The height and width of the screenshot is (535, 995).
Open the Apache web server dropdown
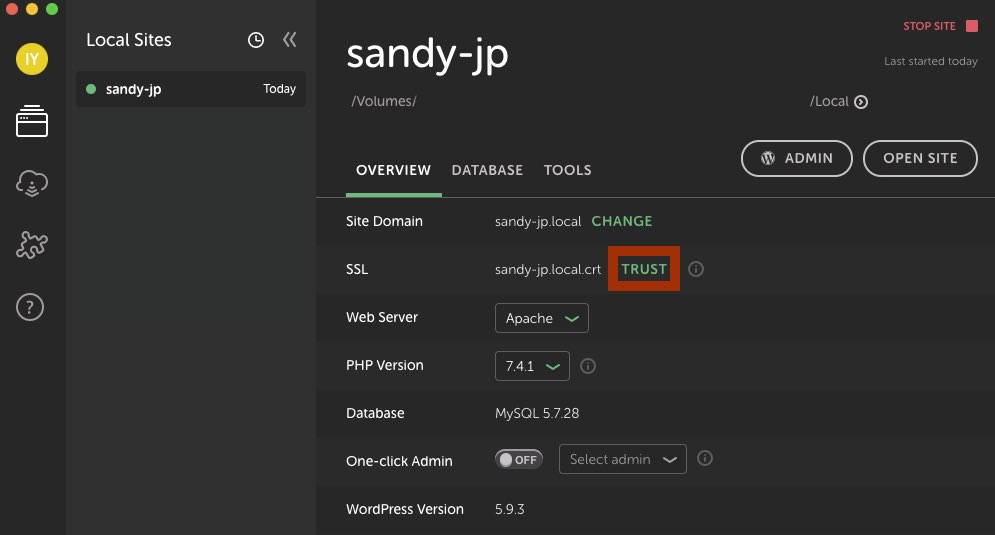pyautogui.click(x=541, y=318)
